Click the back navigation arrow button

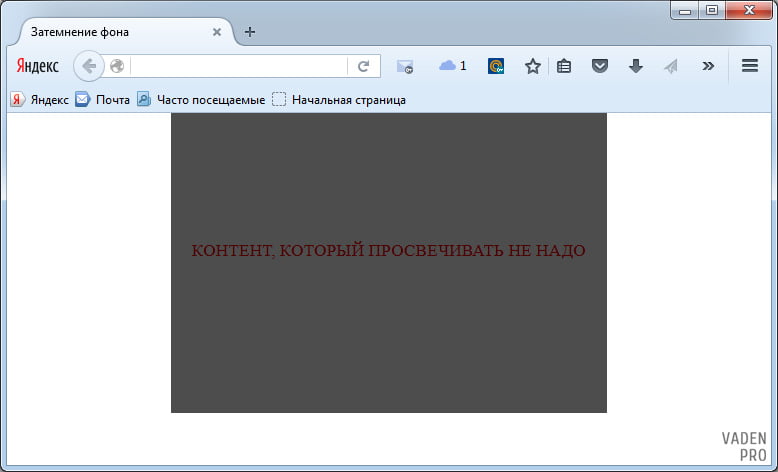(88, 66)
